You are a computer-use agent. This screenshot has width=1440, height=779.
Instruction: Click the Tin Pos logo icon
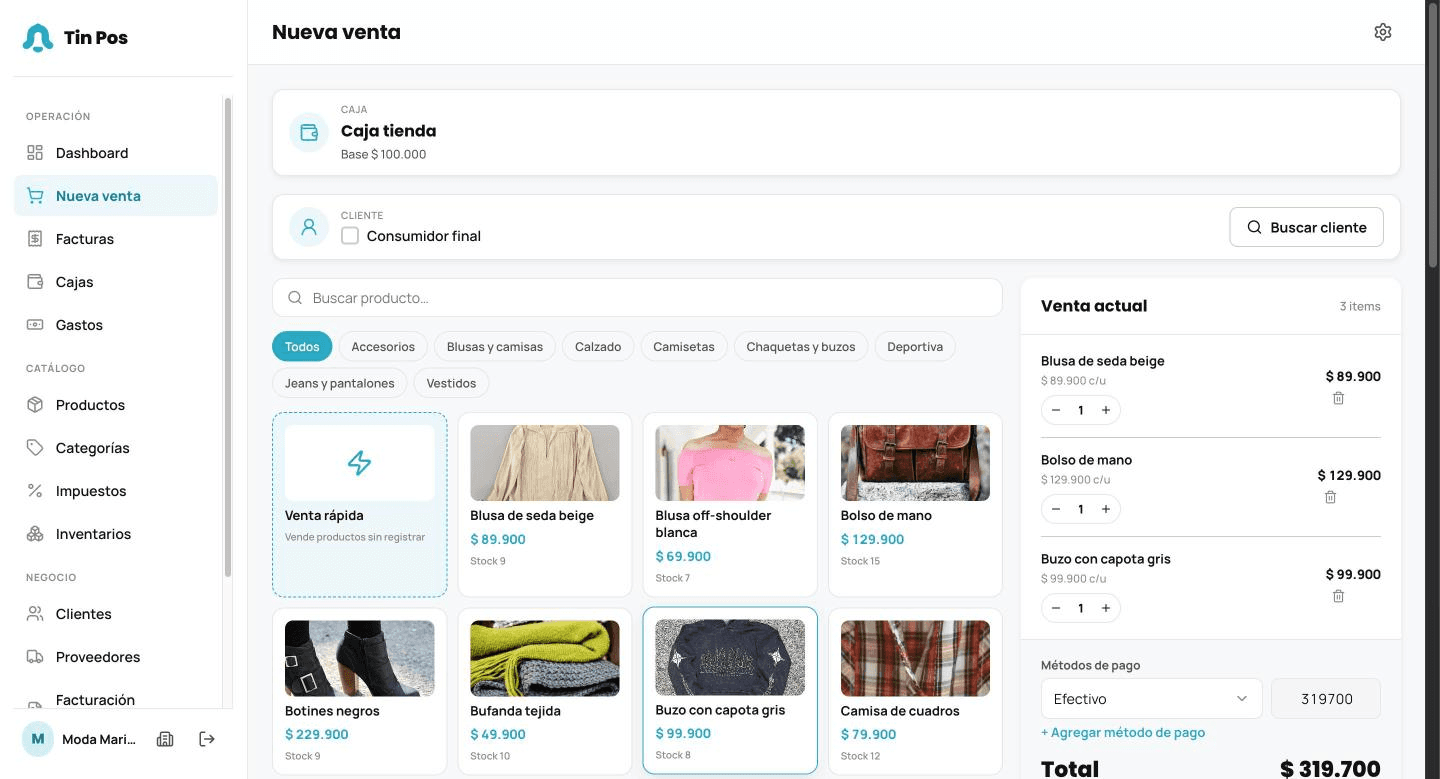pos(38,38)
